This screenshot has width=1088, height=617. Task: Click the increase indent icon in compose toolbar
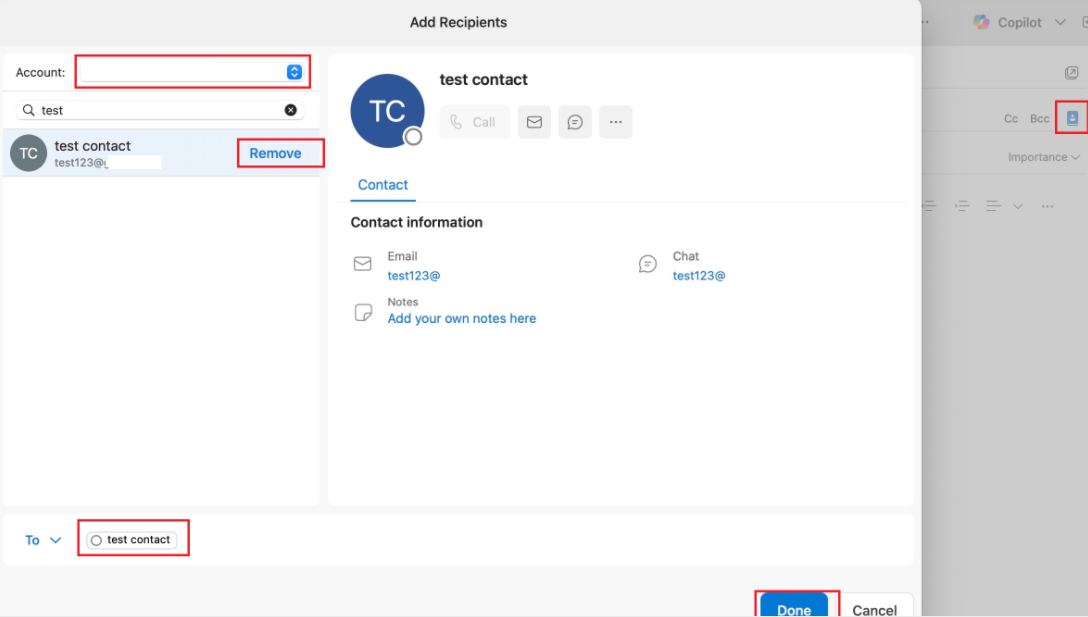[x=962, y=206]
